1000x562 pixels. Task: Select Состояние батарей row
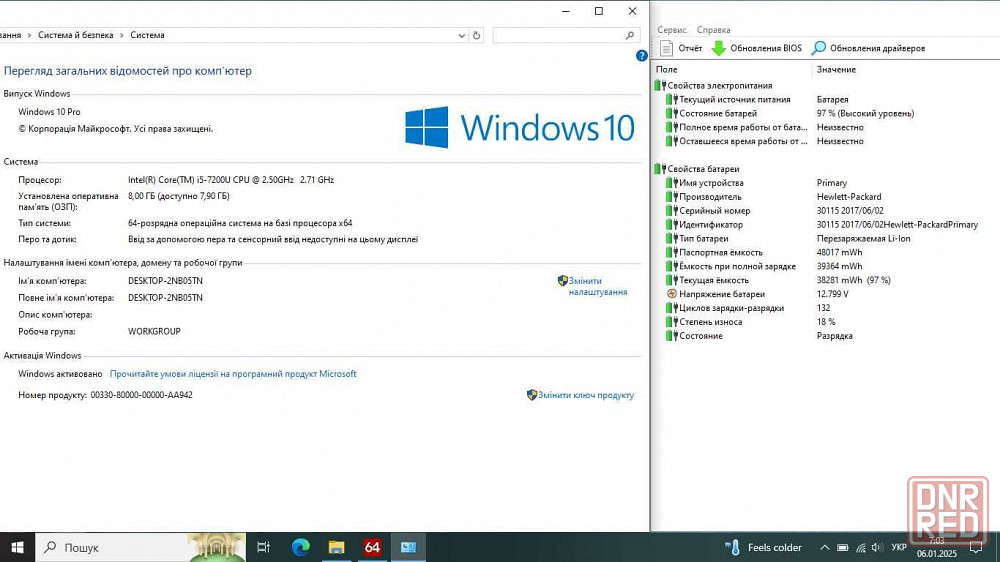click(823, 114)
